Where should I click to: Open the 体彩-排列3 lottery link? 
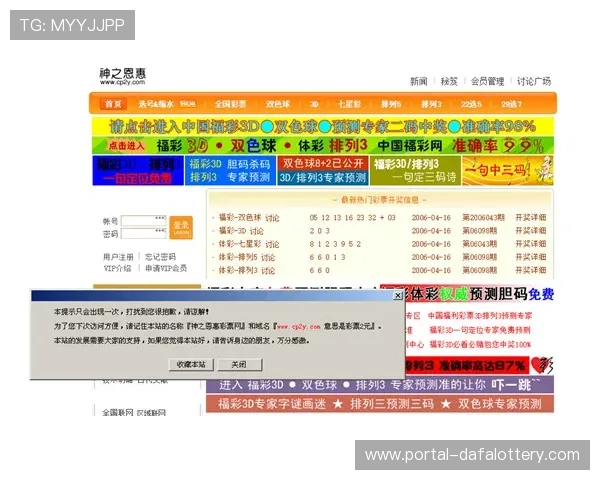tap(238, 270)
